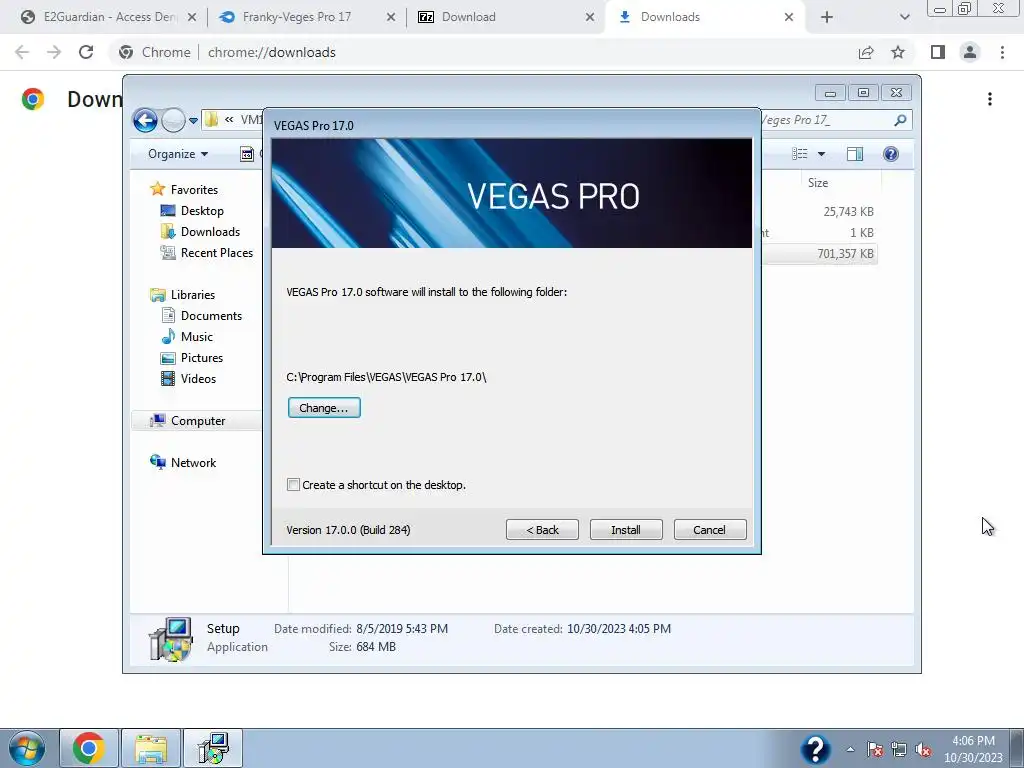This screenshot has height=768, width=1024.
Task: Click the Explorer back navigation arrow
Action: point(145,120)
